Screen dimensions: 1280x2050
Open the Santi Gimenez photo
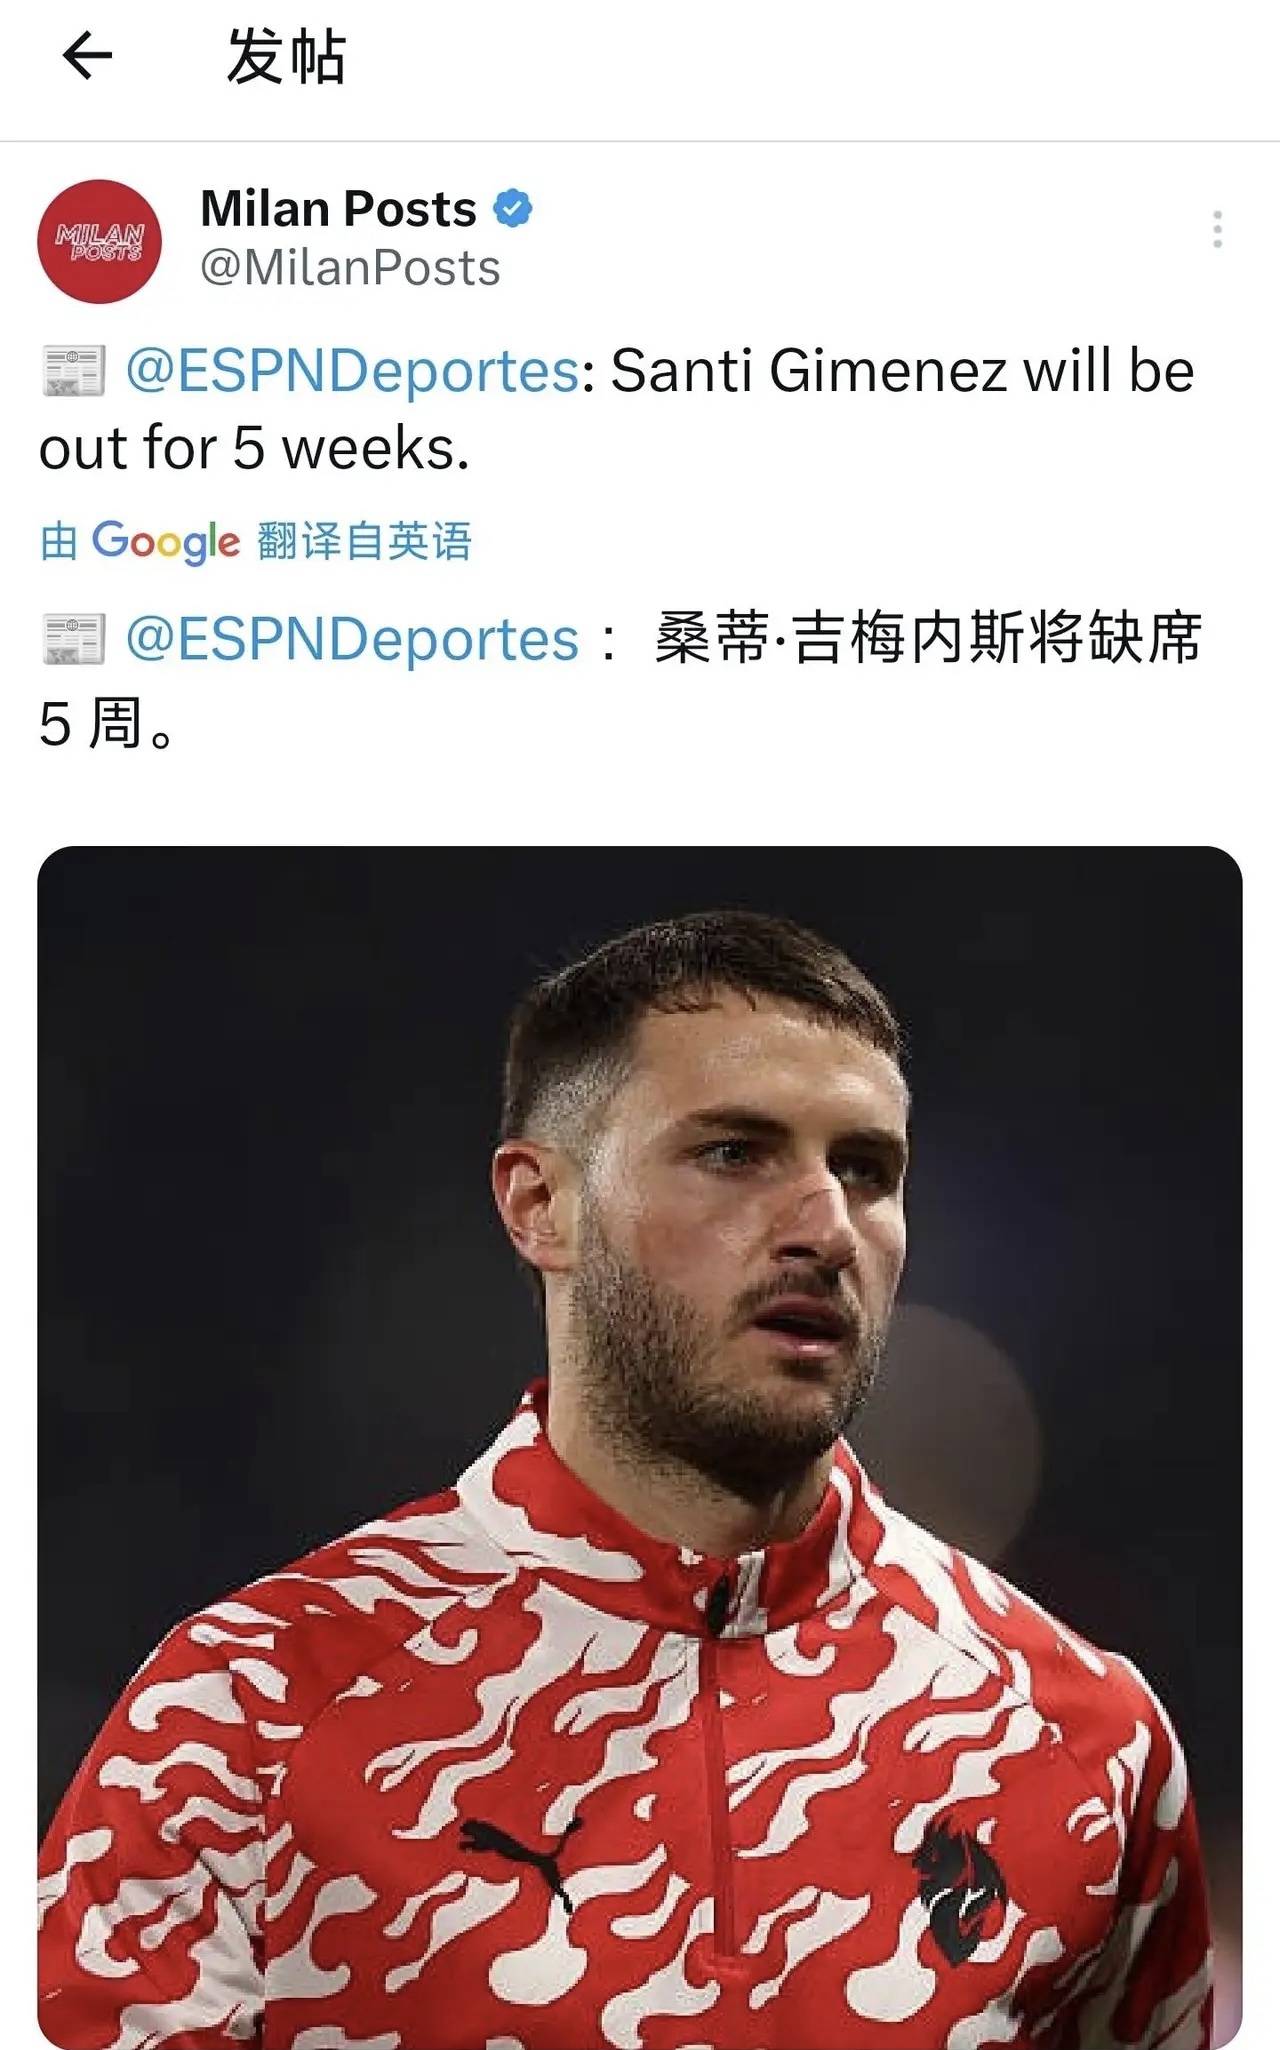pos(640,1447)
